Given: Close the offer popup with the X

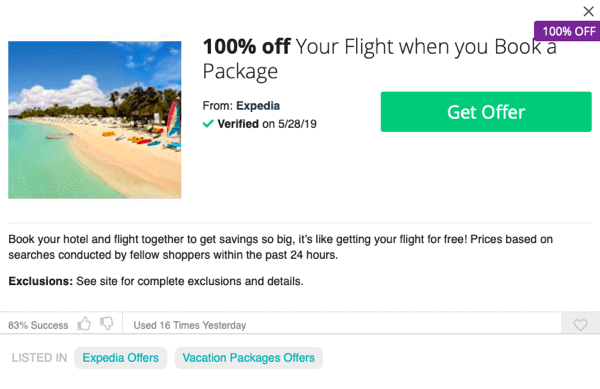Looking at the screenshot, I should pos(588,11).
